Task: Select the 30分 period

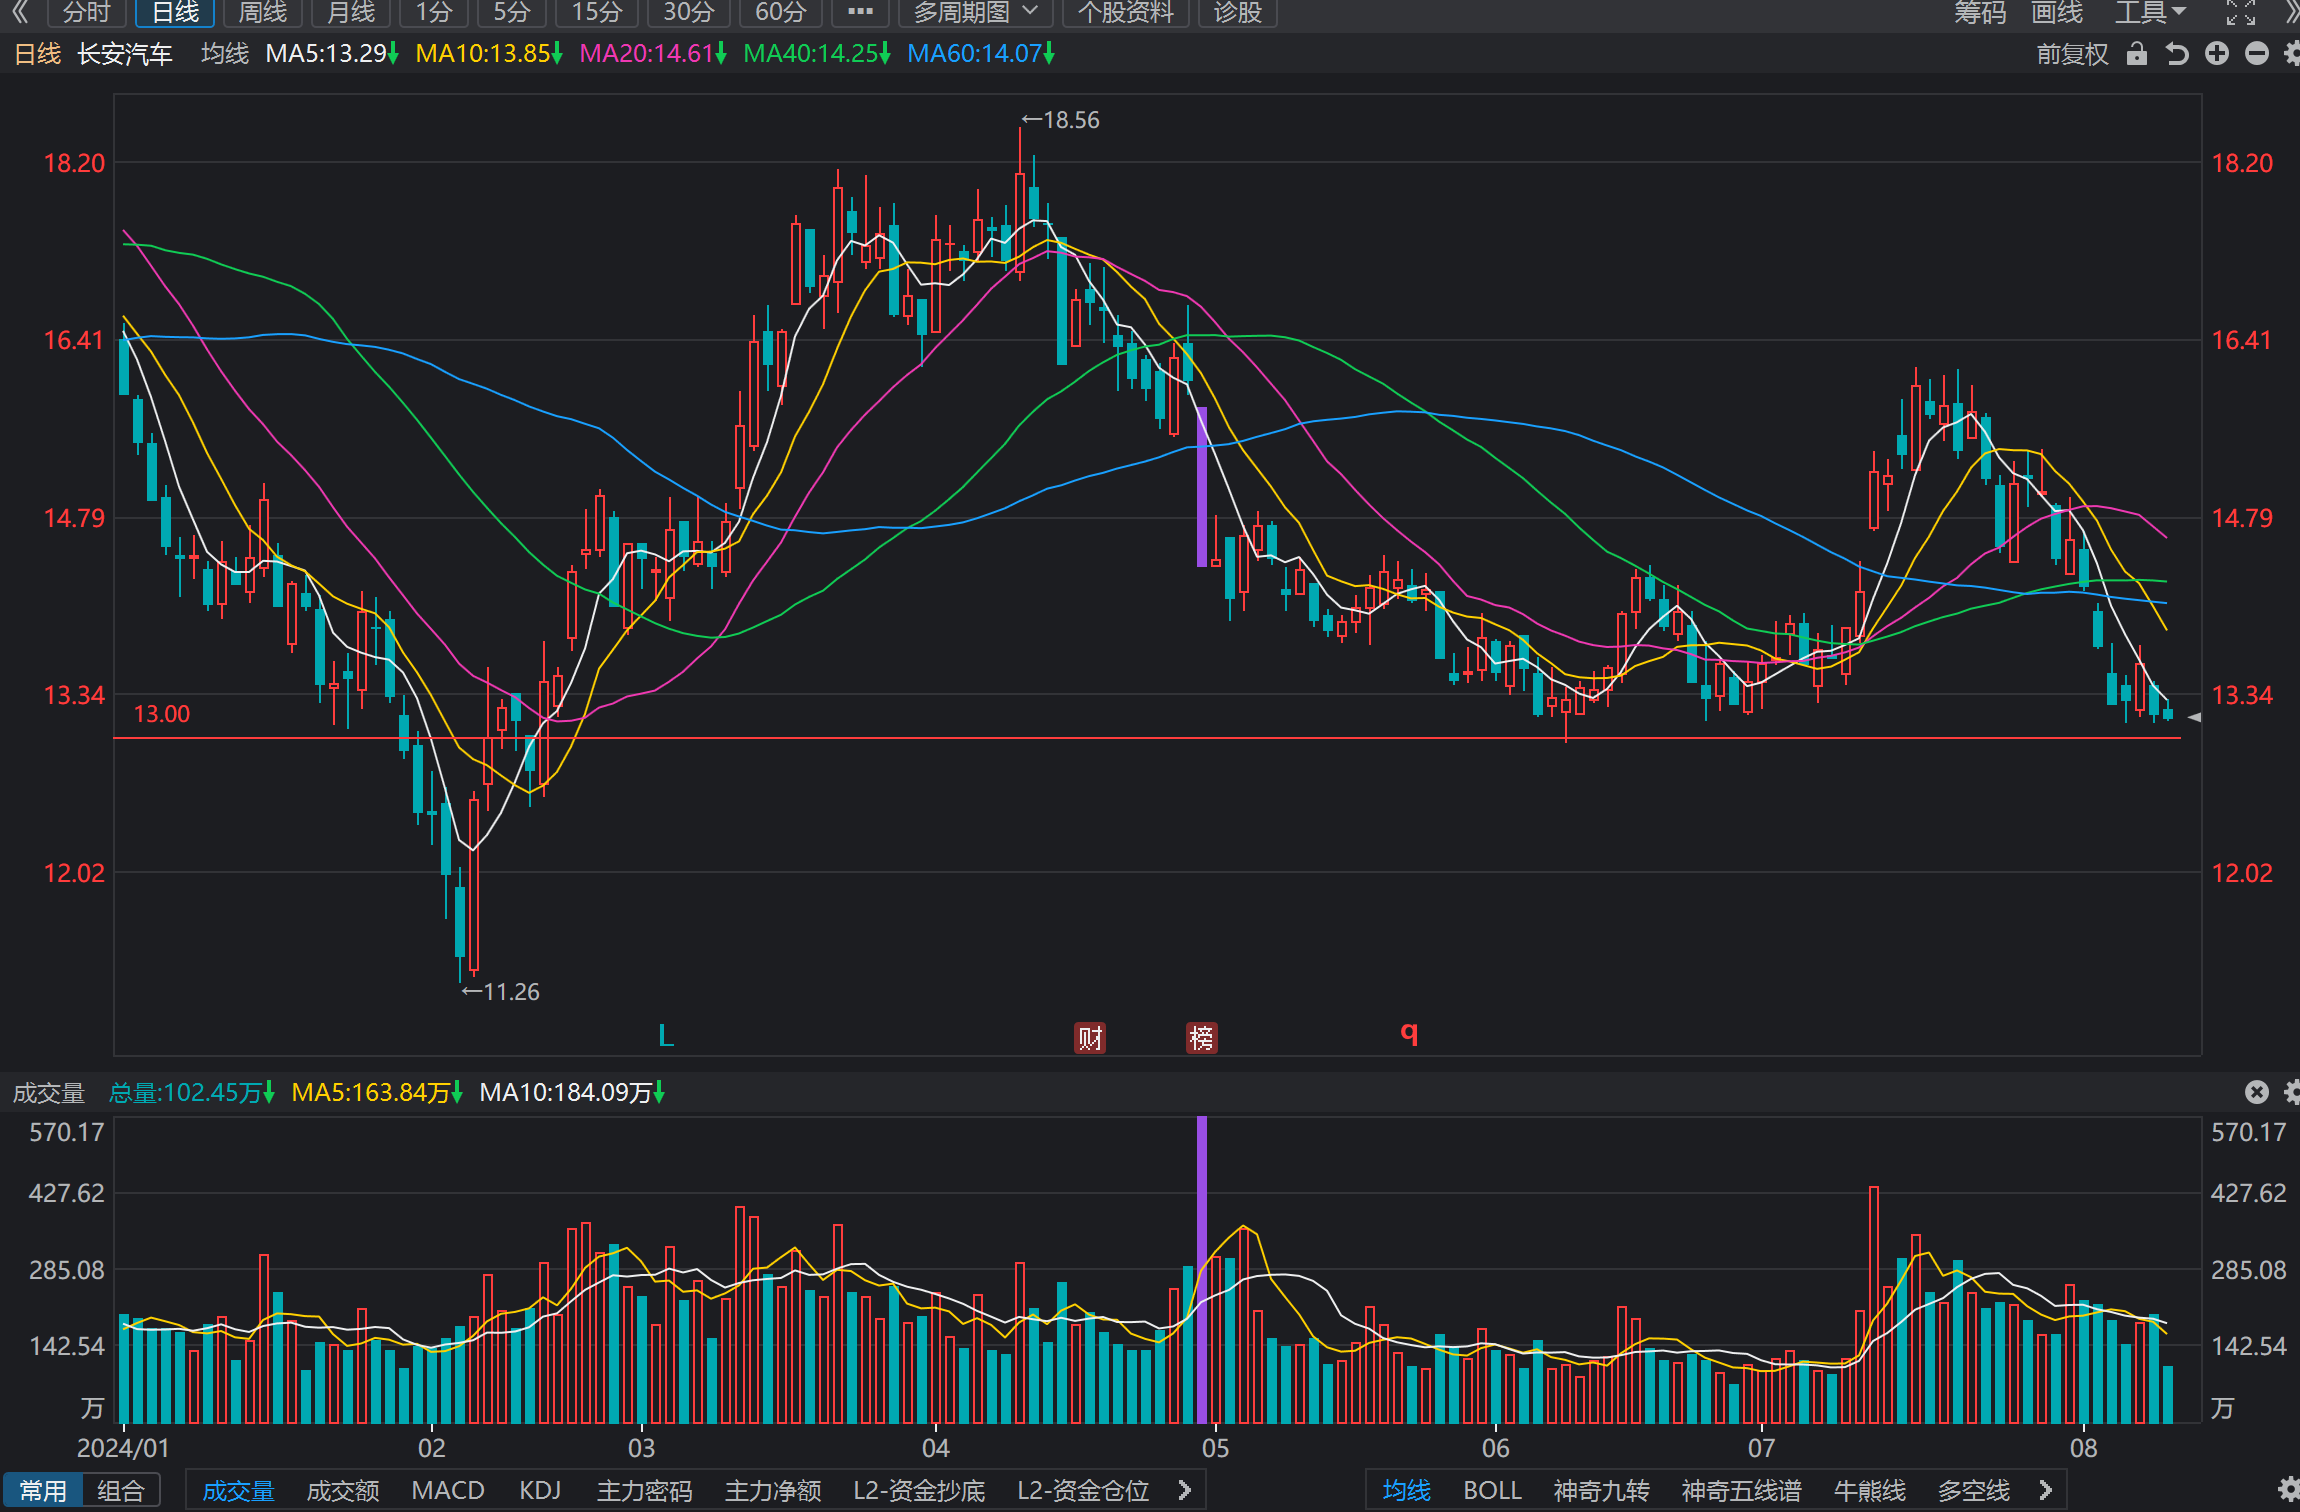Action: pos(689,12)
